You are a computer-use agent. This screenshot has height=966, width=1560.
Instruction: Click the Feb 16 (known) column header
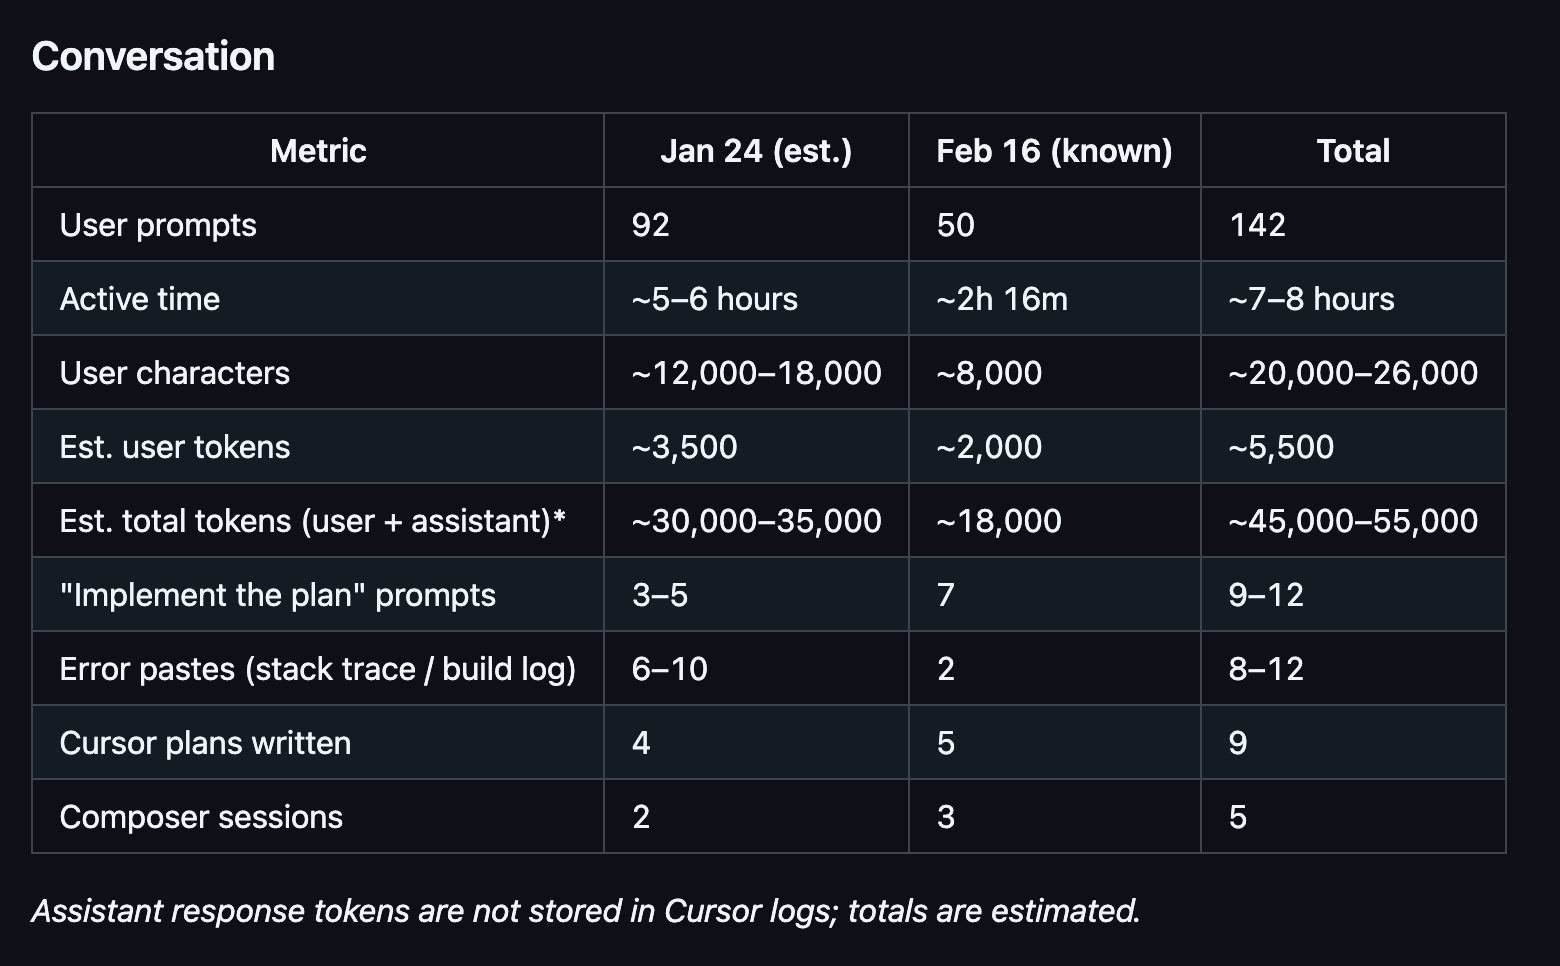1054,151
